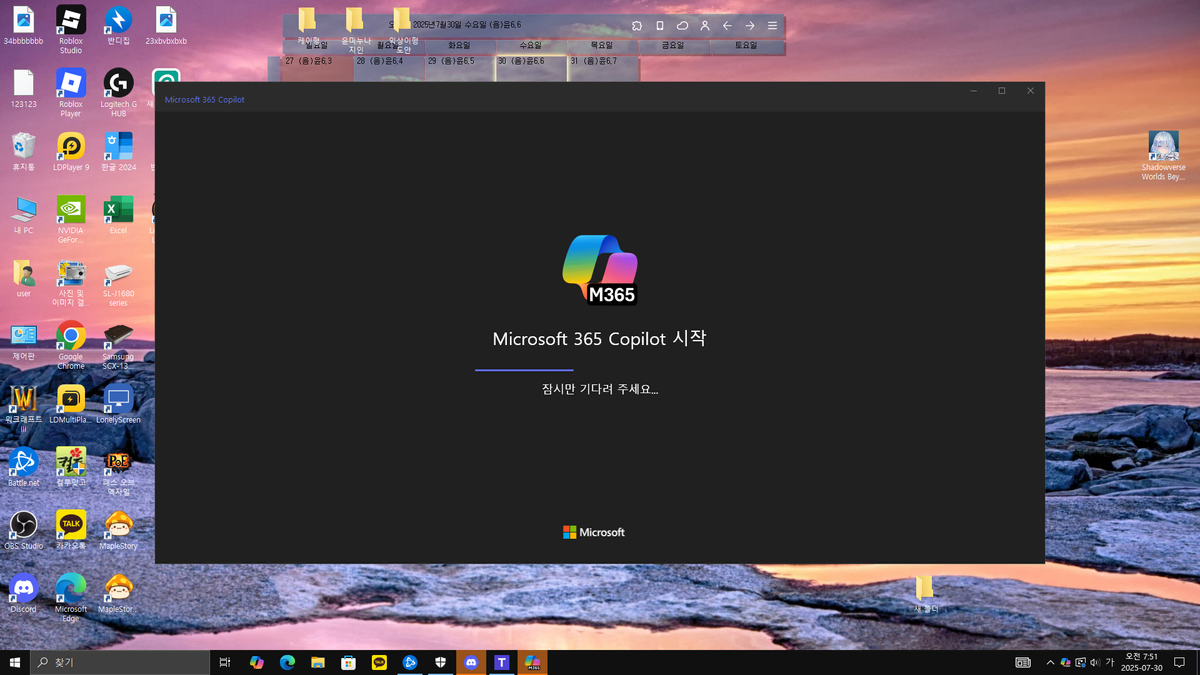
Task: Open File Explorer from the taskbar
Action: click(318, 662)
